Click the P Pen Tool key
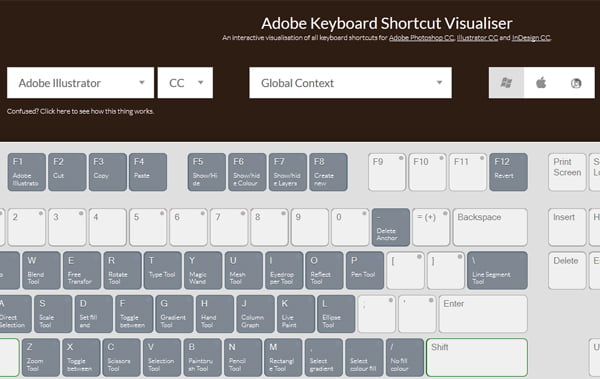The height and width of the screenshot is (379, 600). tap(365, 270)
